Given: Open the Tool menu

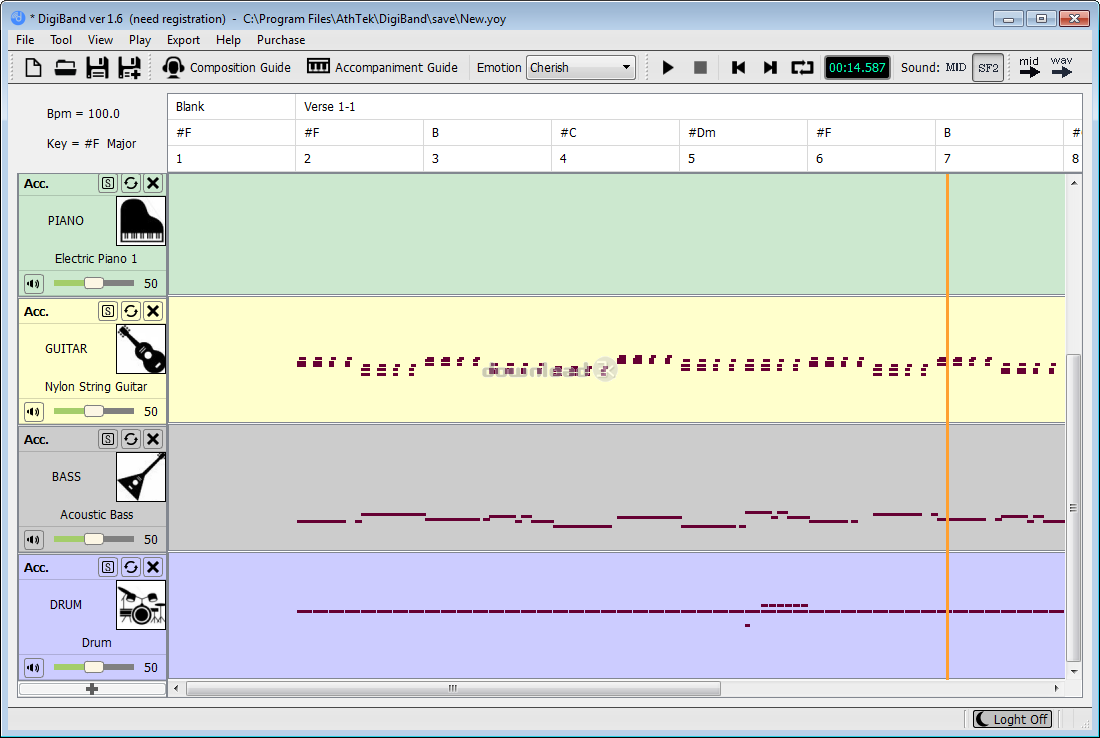Looking at the screenshot, I should tap(60, 40).
